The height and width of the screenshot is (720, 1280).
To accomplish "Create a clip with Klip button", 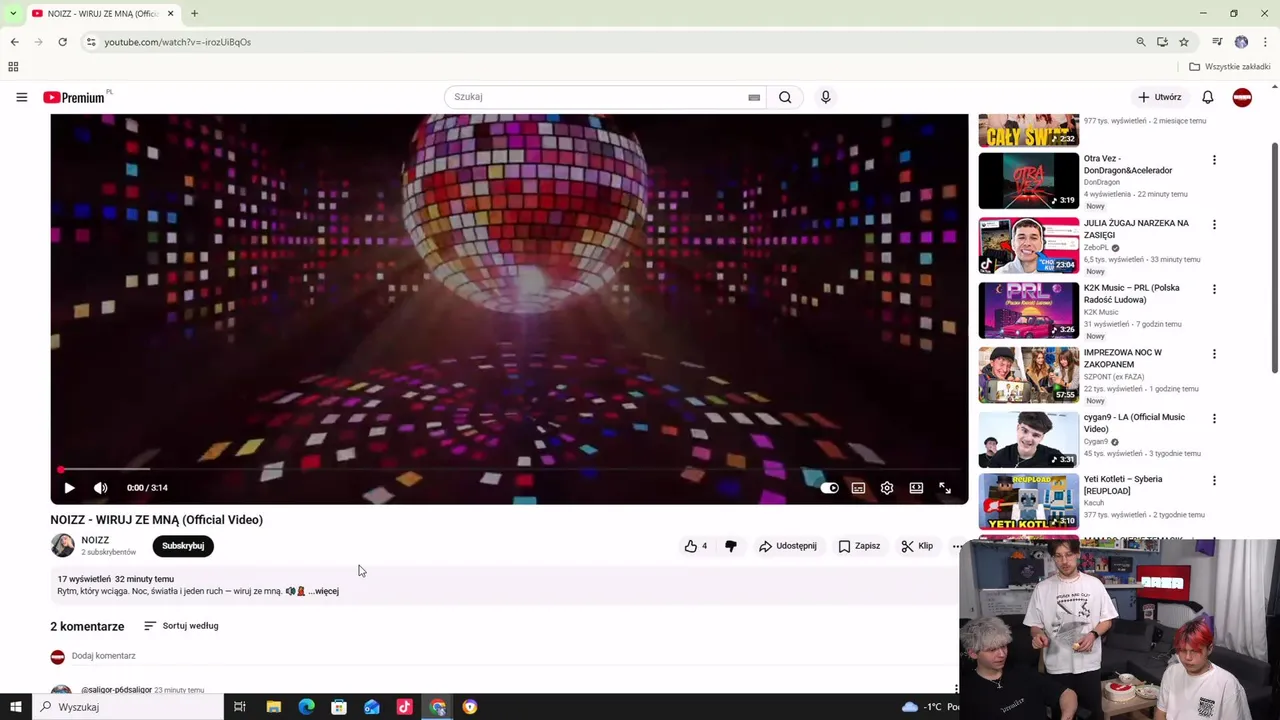I will tap(917, 546).
